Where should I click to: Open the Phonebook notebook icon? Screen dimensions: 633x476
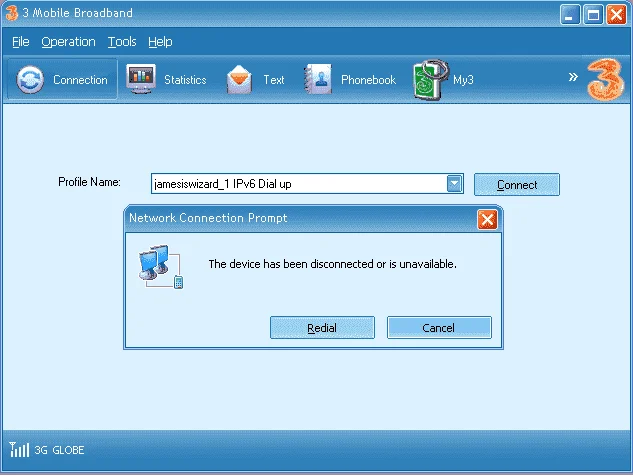(318, 79)
